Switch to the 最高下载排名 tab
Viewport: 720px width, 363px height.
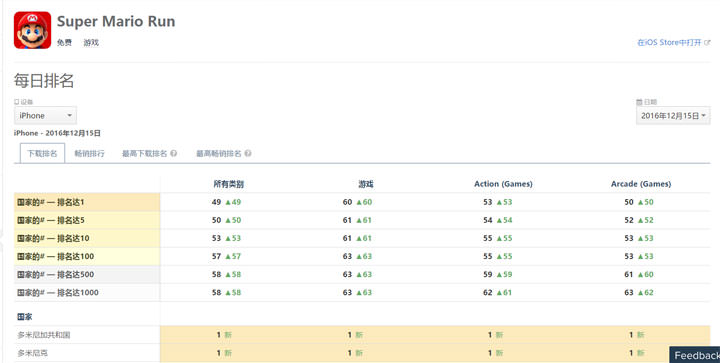[x=144, y=153]
